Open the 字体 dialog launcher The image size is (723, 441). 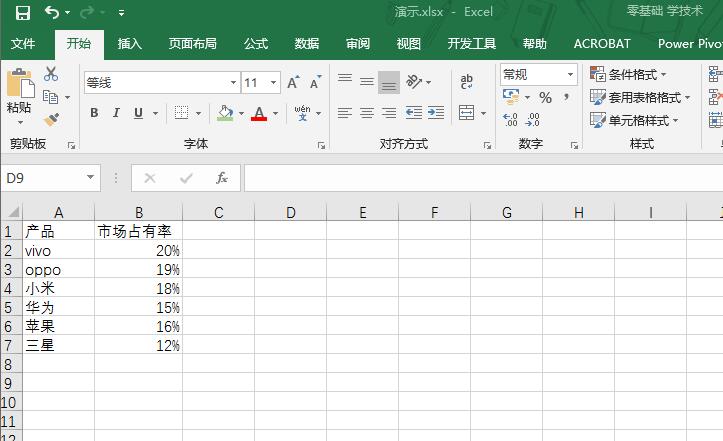coord(321,145)
